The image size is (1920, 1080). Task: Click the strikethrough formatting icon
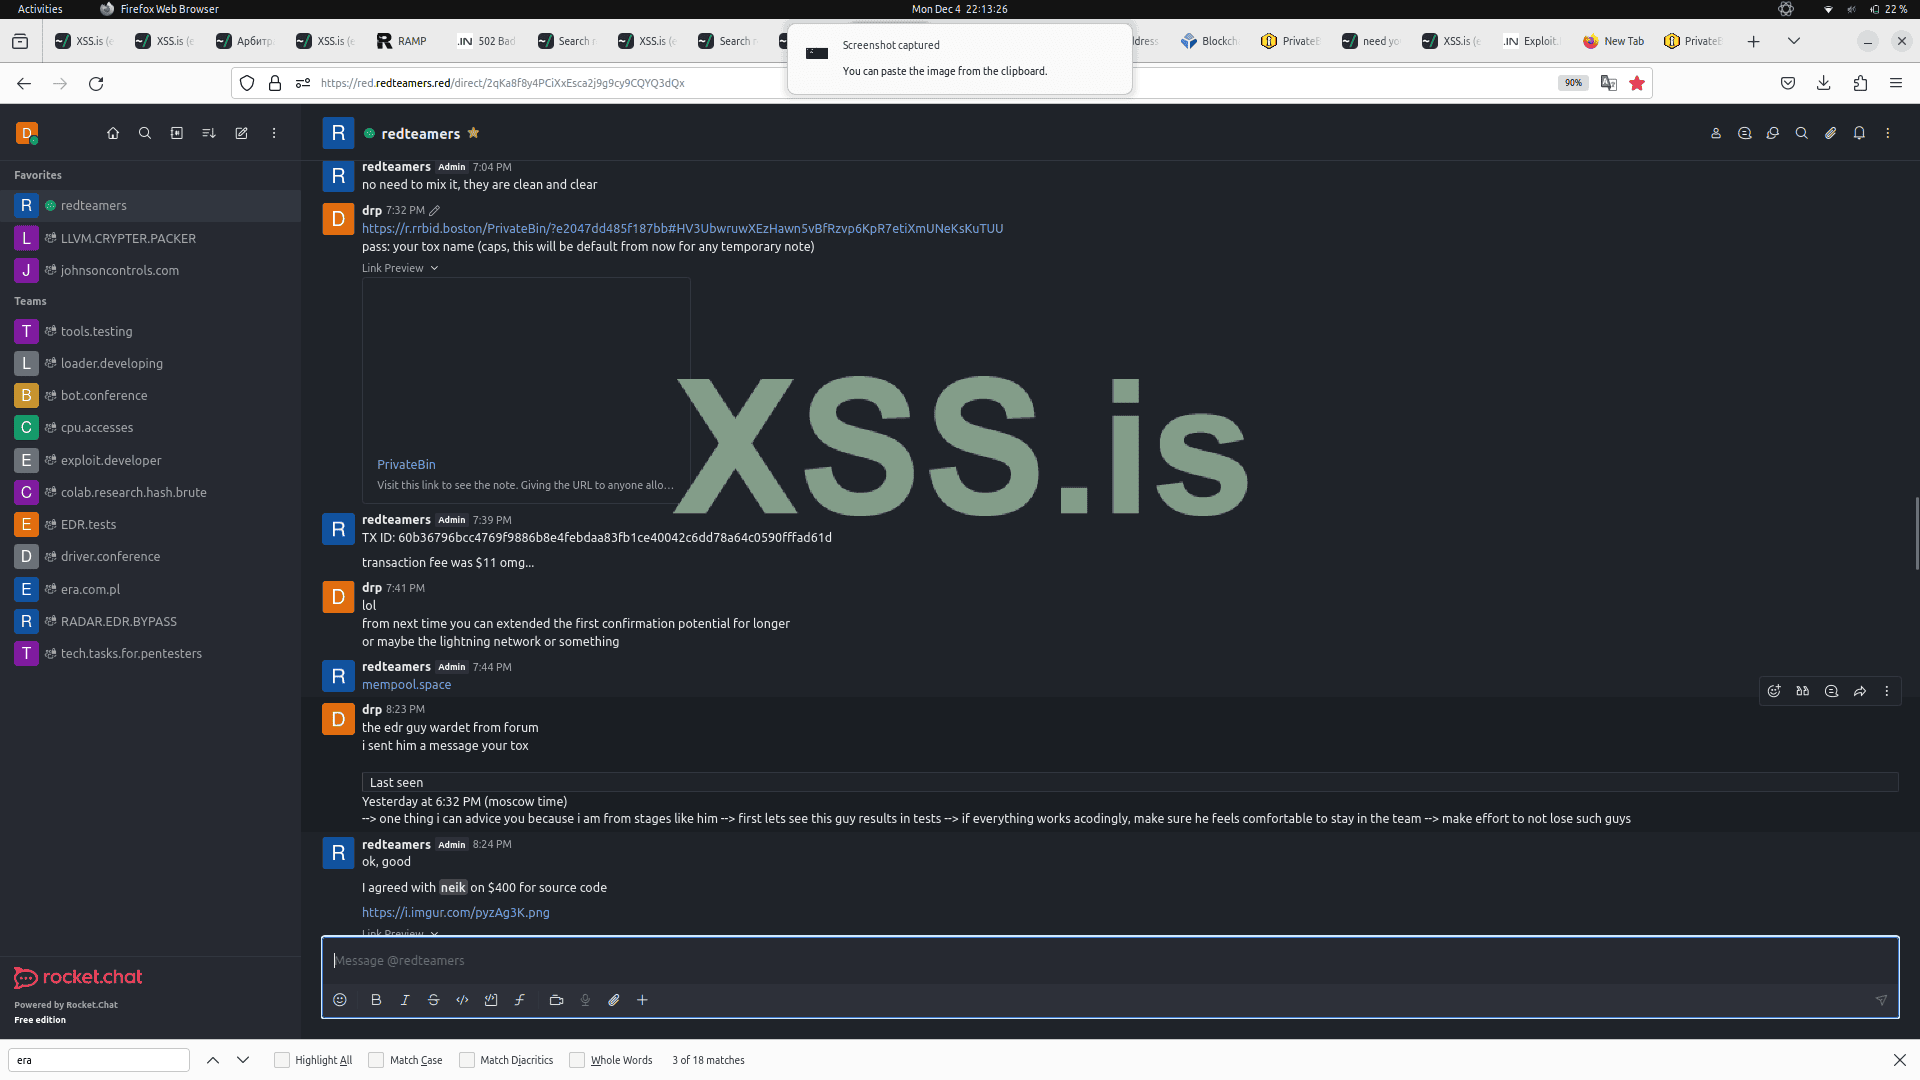pyautogui.click(x=433, y=1000)
